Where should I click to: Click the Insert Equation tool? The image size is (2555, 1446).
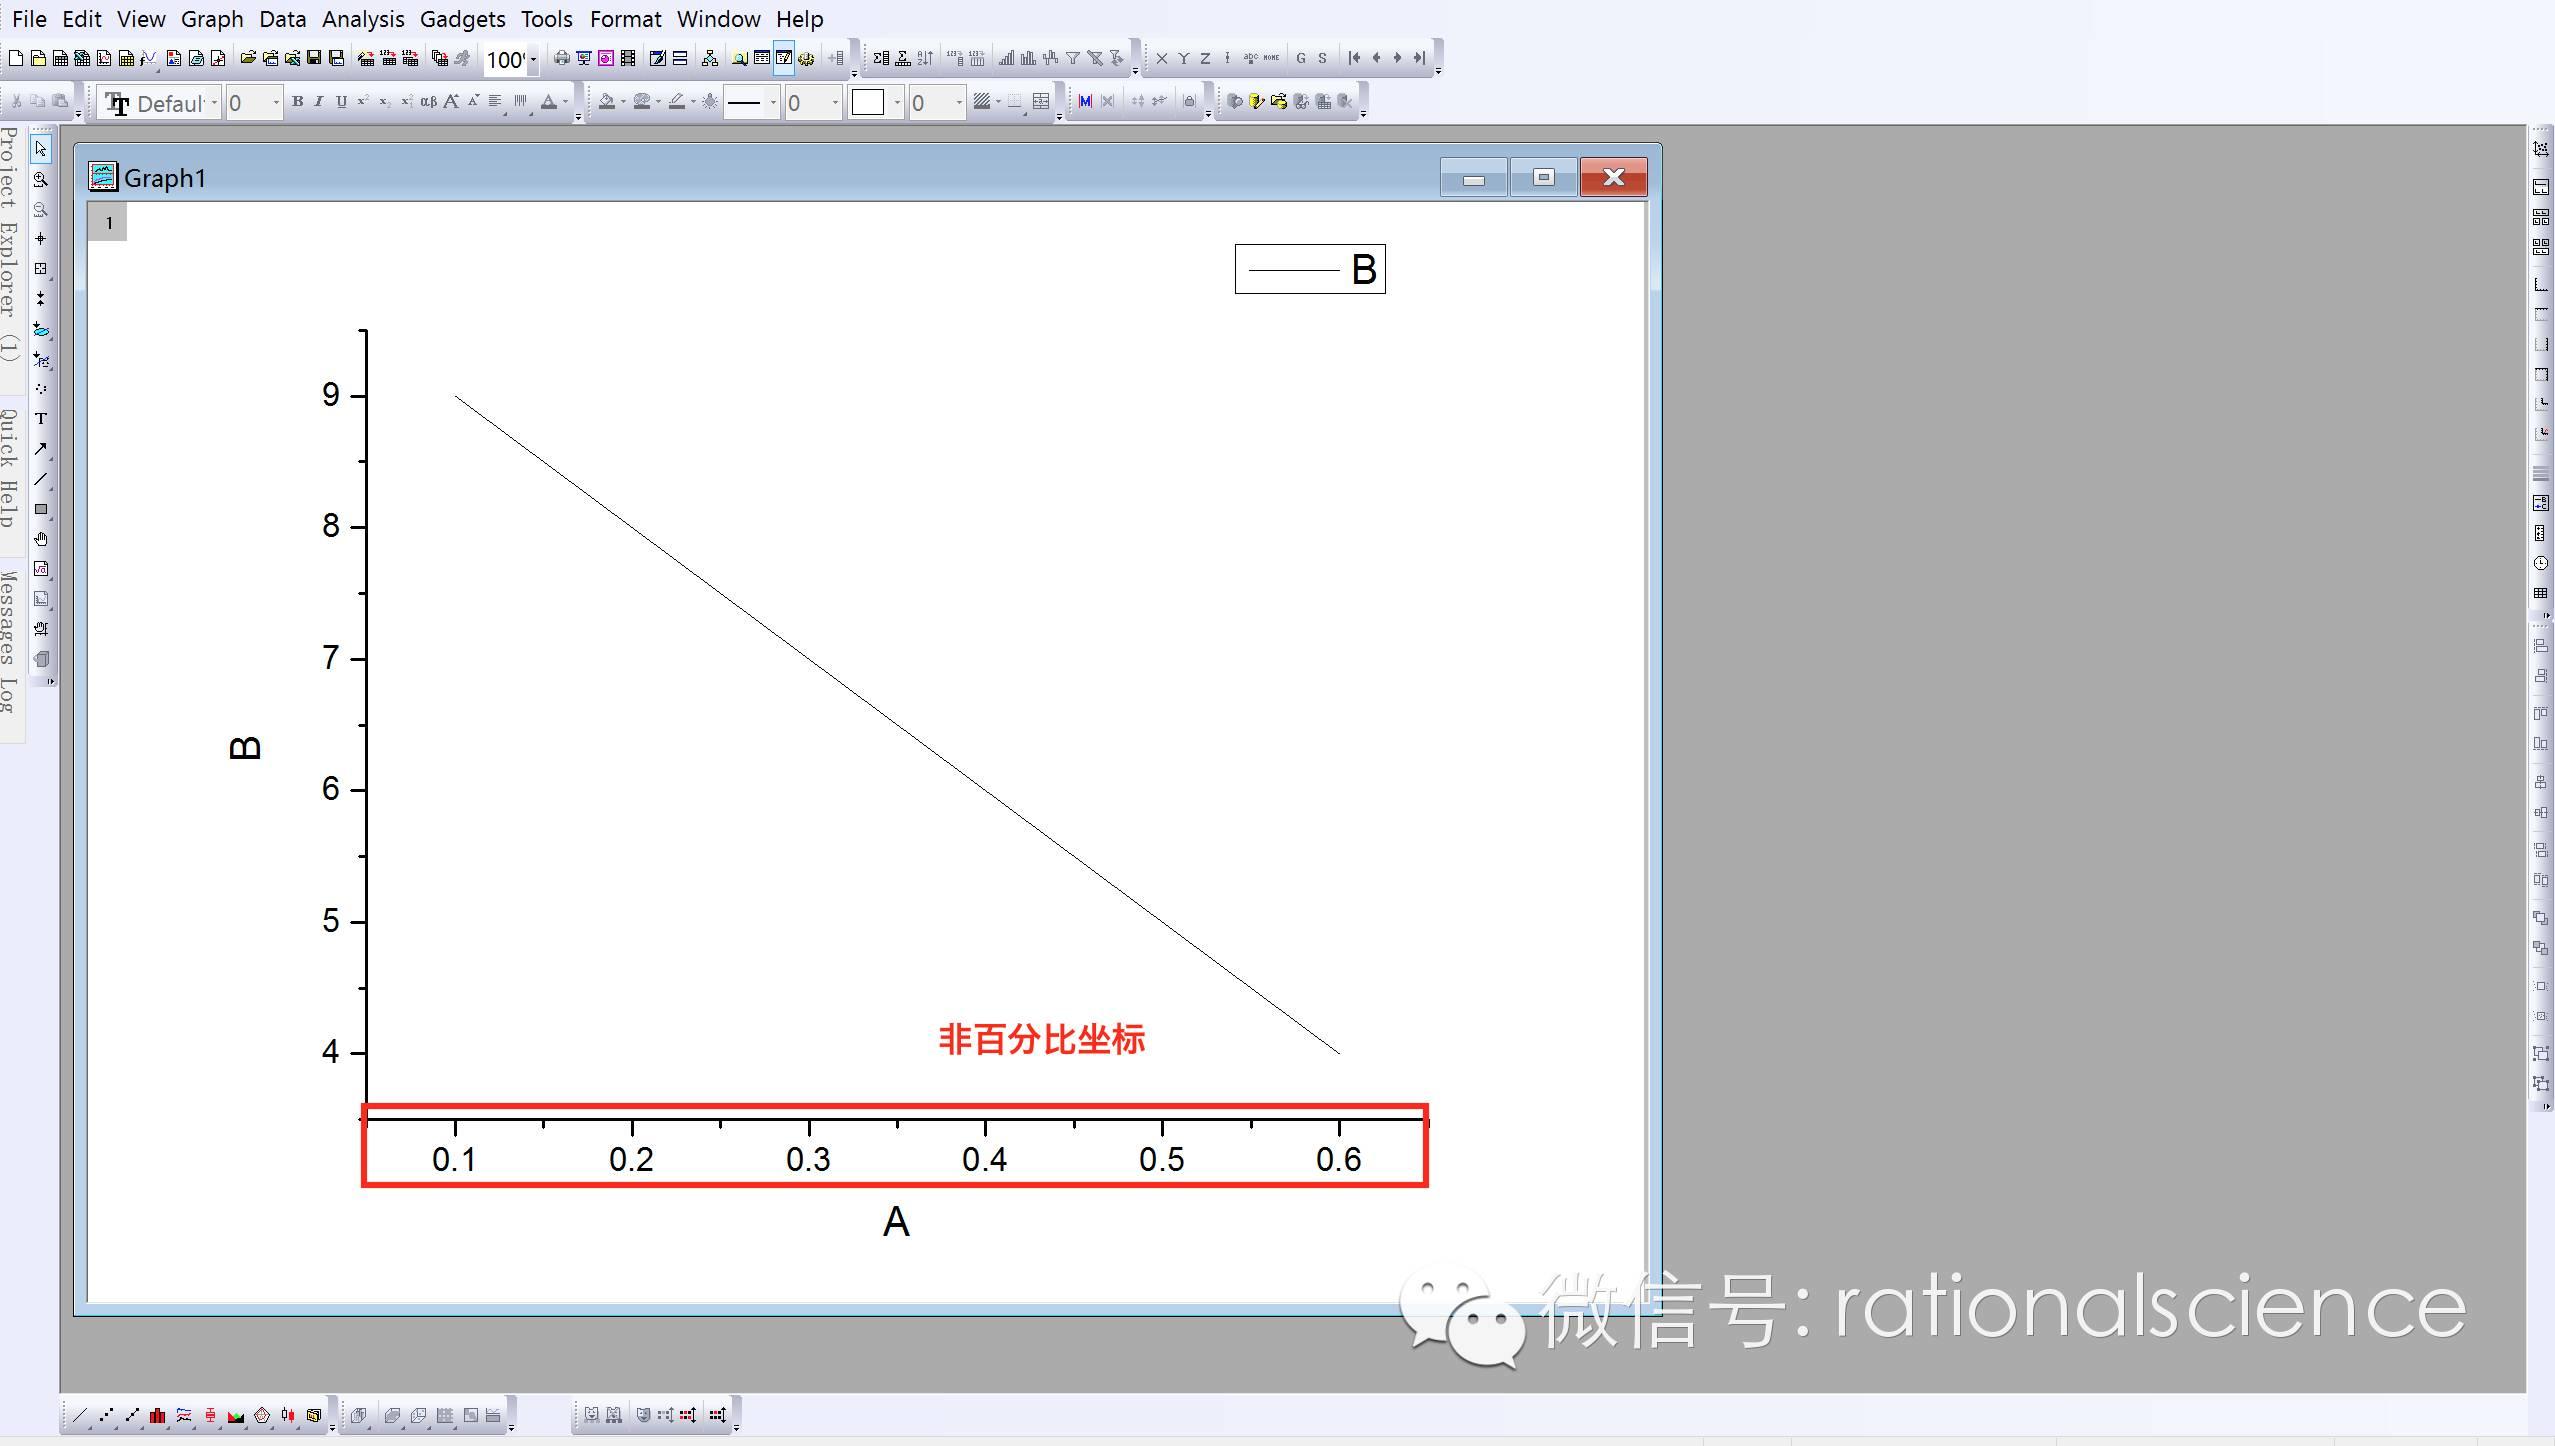[x=41, y=569]
